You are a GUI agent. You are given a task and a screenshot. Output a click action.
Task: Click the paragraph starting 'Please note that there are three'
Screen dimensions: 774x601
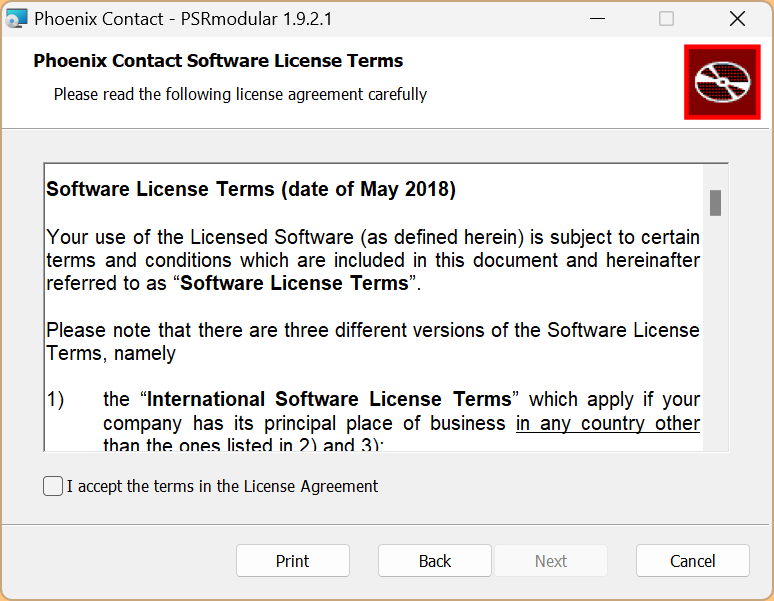373,341
